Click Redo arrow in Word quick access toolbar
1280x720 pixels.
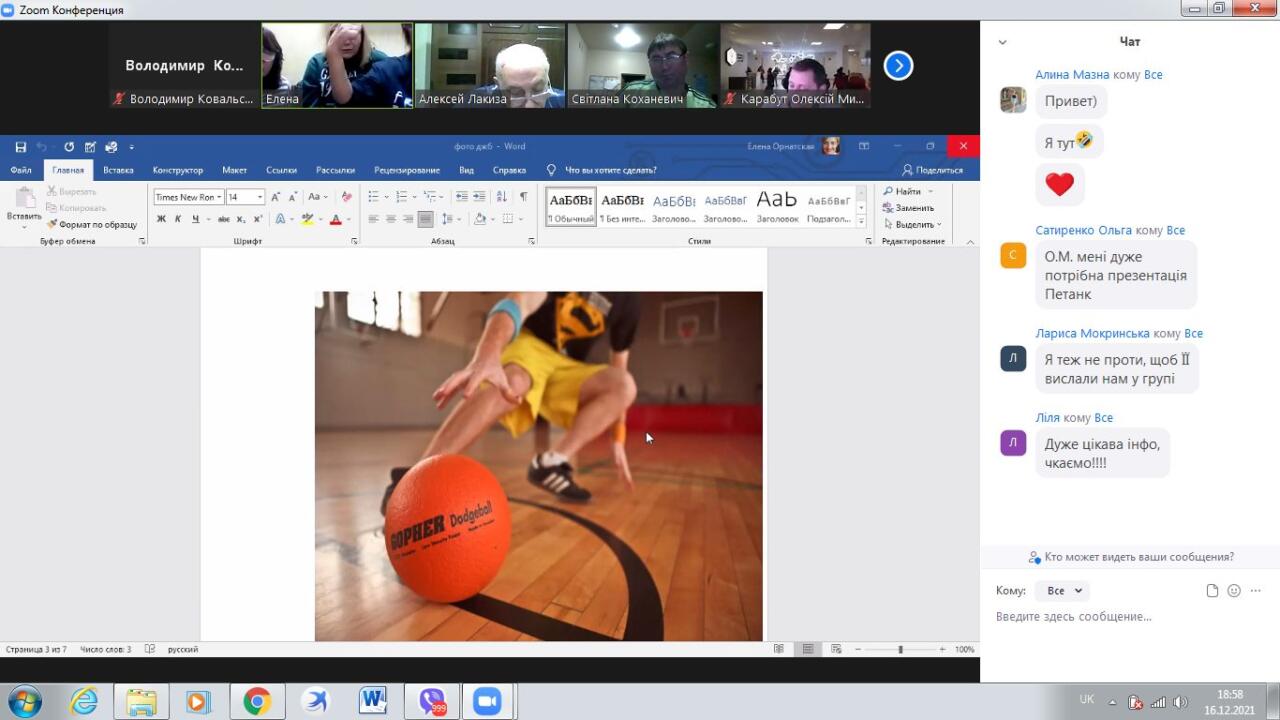69,147
